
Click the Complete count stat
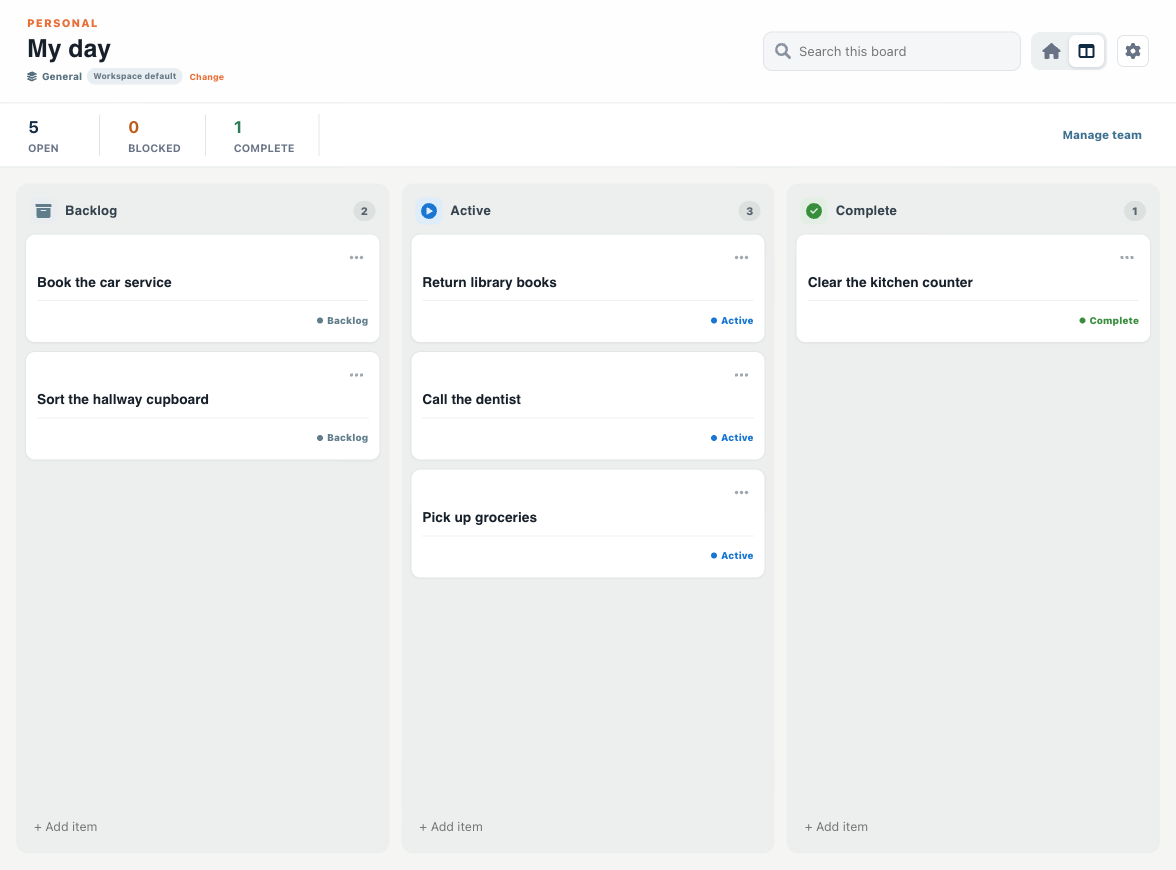point(264,136)
